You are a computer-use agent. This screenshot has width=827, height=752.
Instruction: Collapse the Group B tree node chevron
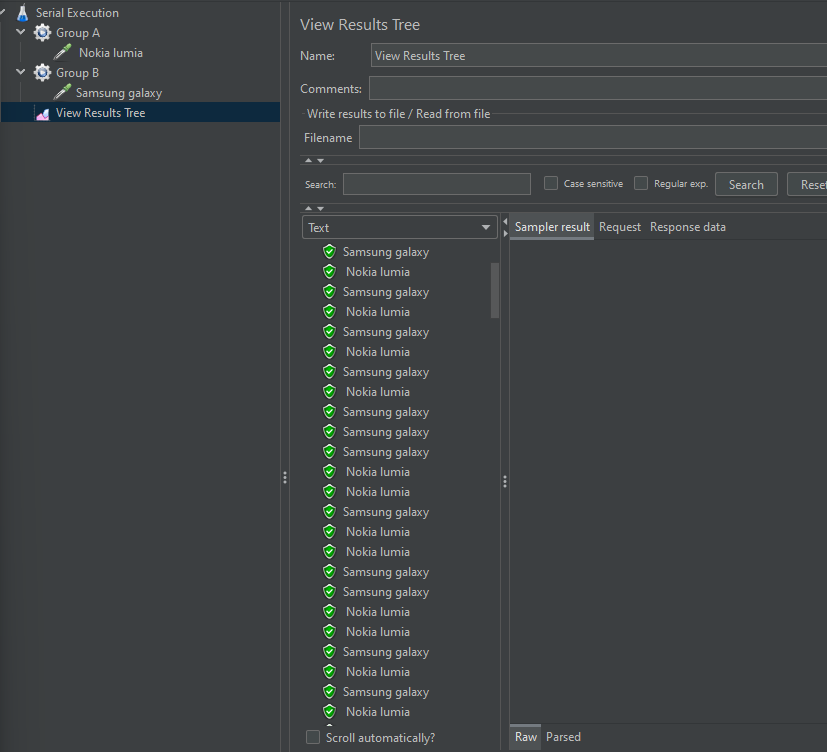coord(21,72)
